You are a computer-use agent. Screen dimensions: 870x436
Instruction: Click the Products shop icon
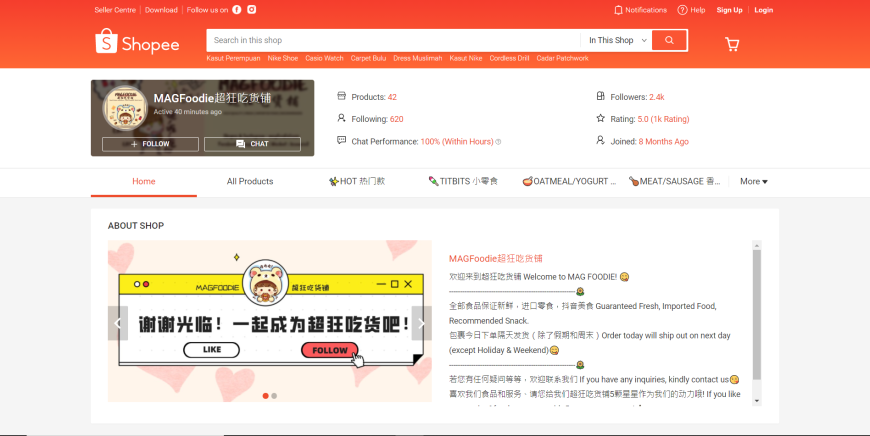click(x=341, y=96)
